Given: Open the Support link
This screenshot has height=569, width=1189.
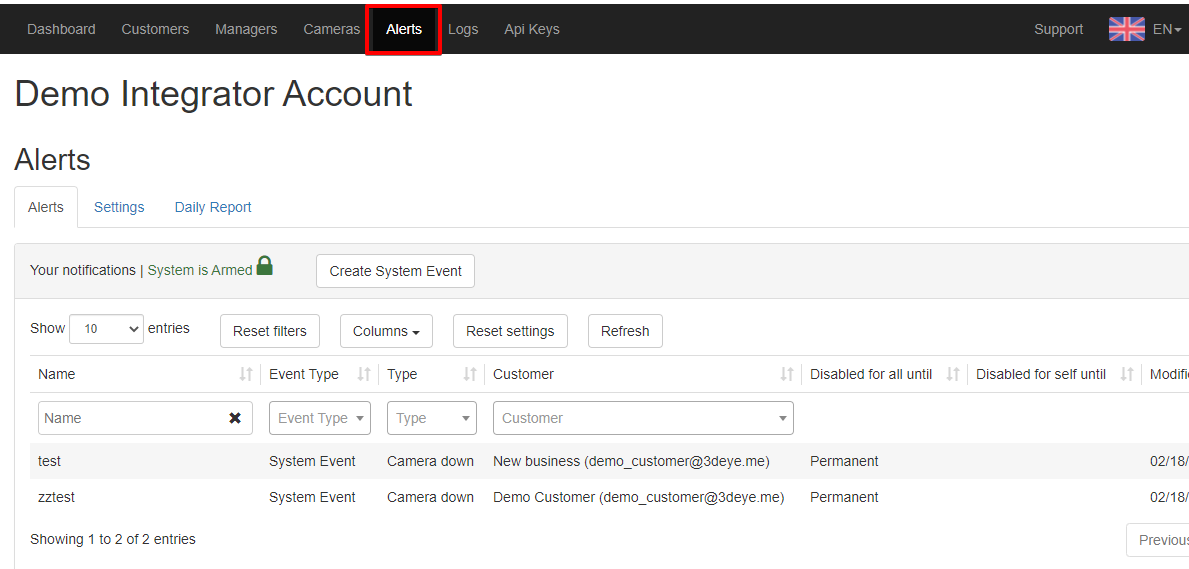Looking at the screenshot, I should 1058,29.
